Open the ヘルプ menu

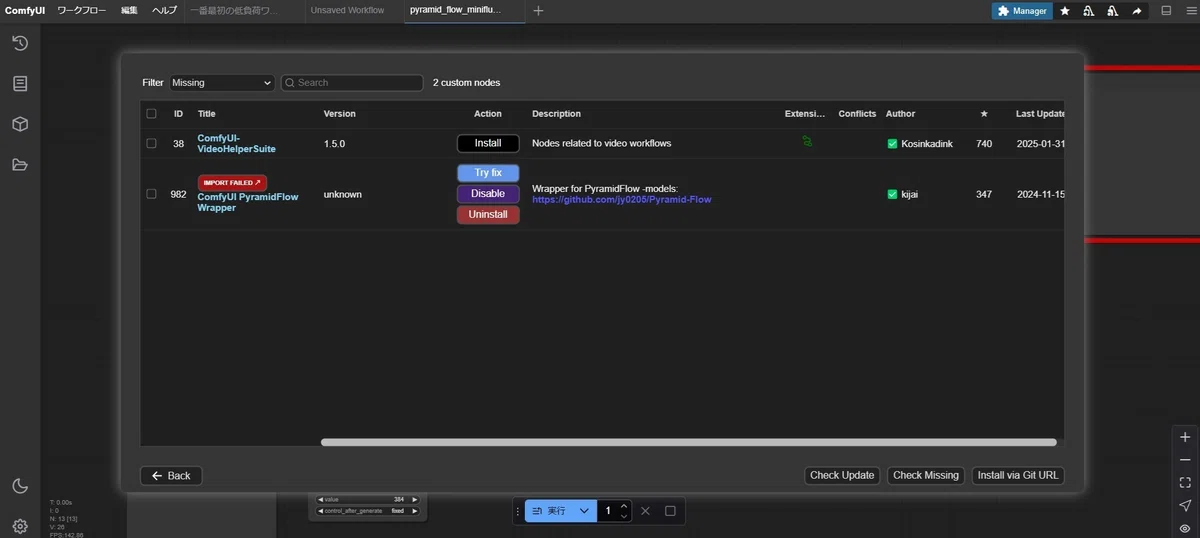click(x=165, y=11)
